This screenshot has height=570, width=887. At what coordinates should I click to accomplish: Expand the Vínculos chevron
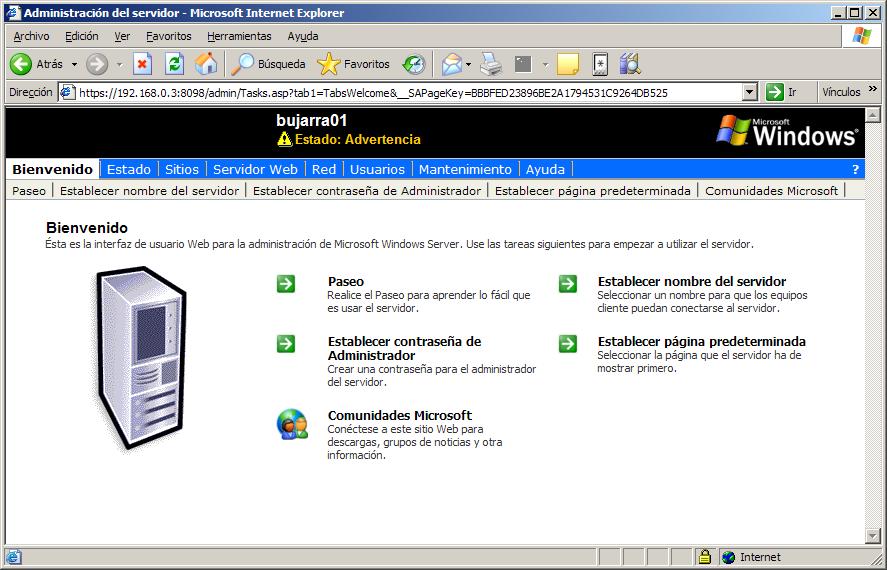coord(872,89)
